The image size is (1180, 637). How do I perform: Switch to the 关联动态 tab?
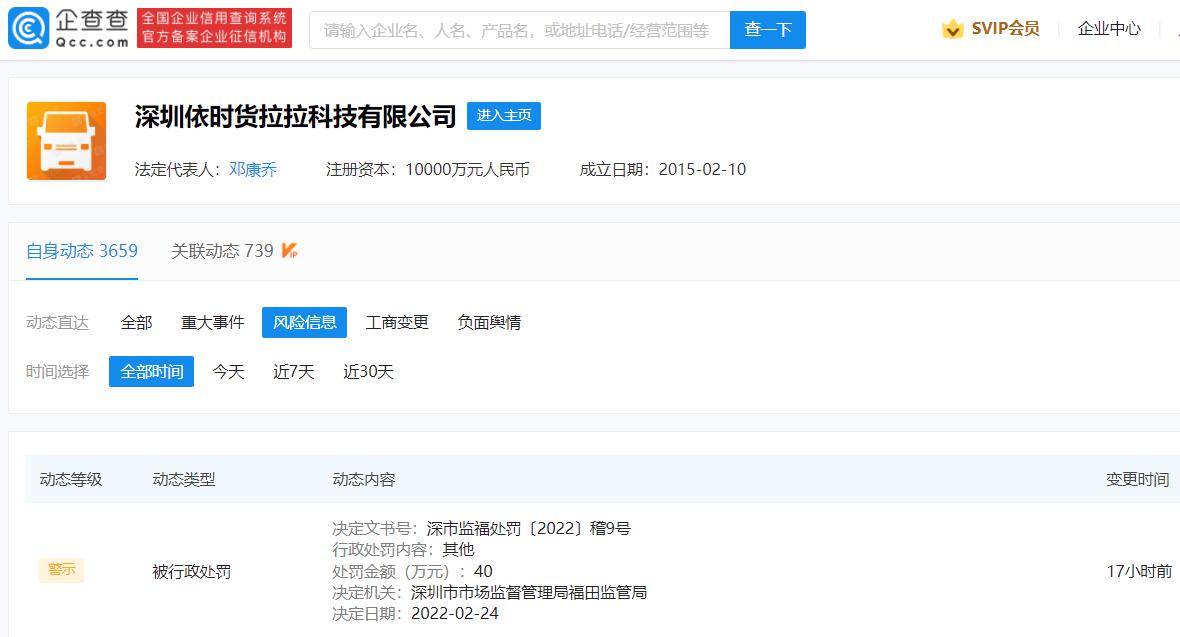pos(222,251)
